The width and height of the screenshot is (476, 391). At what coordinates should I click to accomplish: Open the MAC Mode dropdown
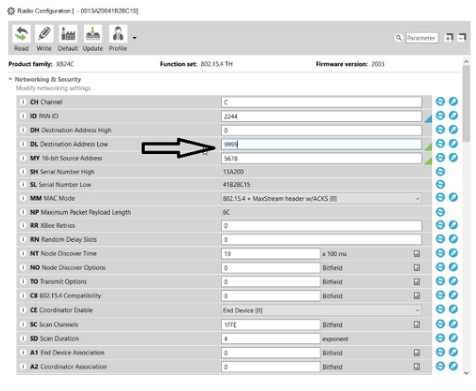tap(417, 199)
